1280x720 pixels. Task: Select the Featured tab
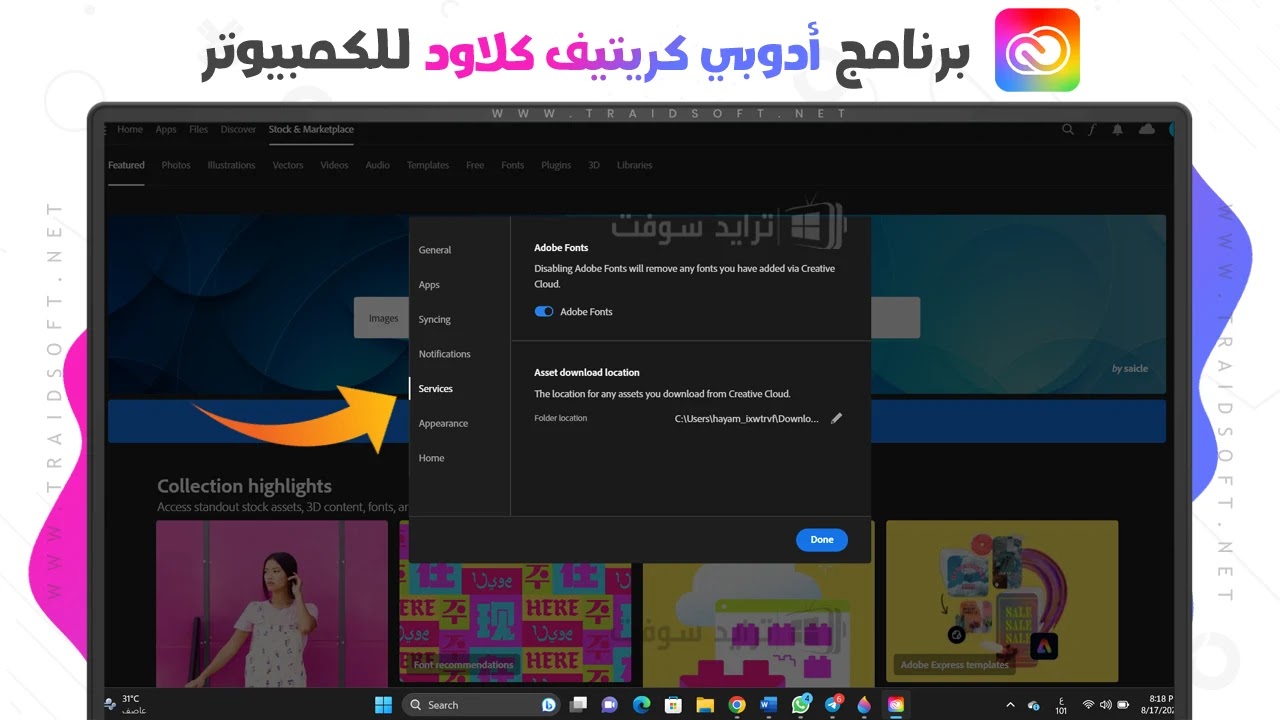tap(126, 165)
